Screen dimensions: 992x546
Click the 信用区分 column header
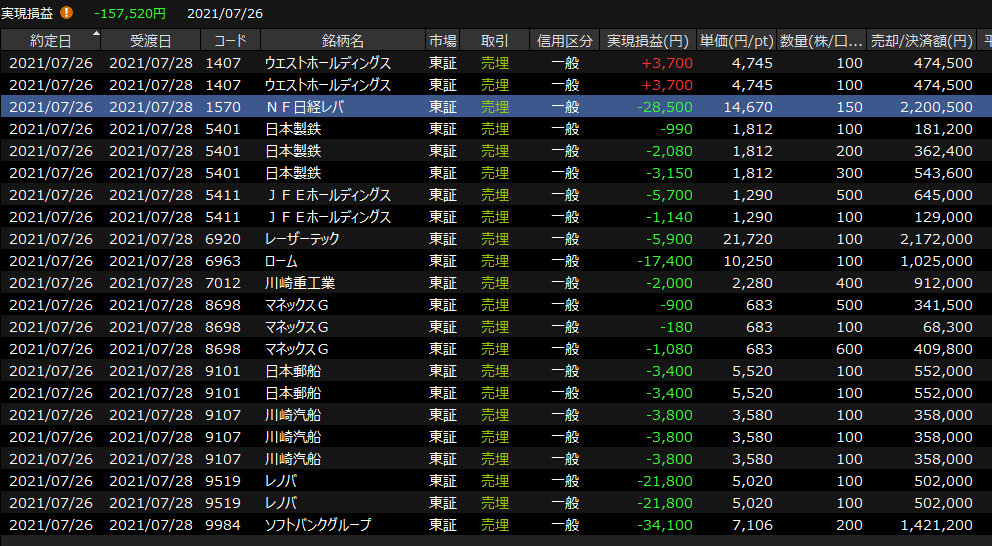point(564,41)
